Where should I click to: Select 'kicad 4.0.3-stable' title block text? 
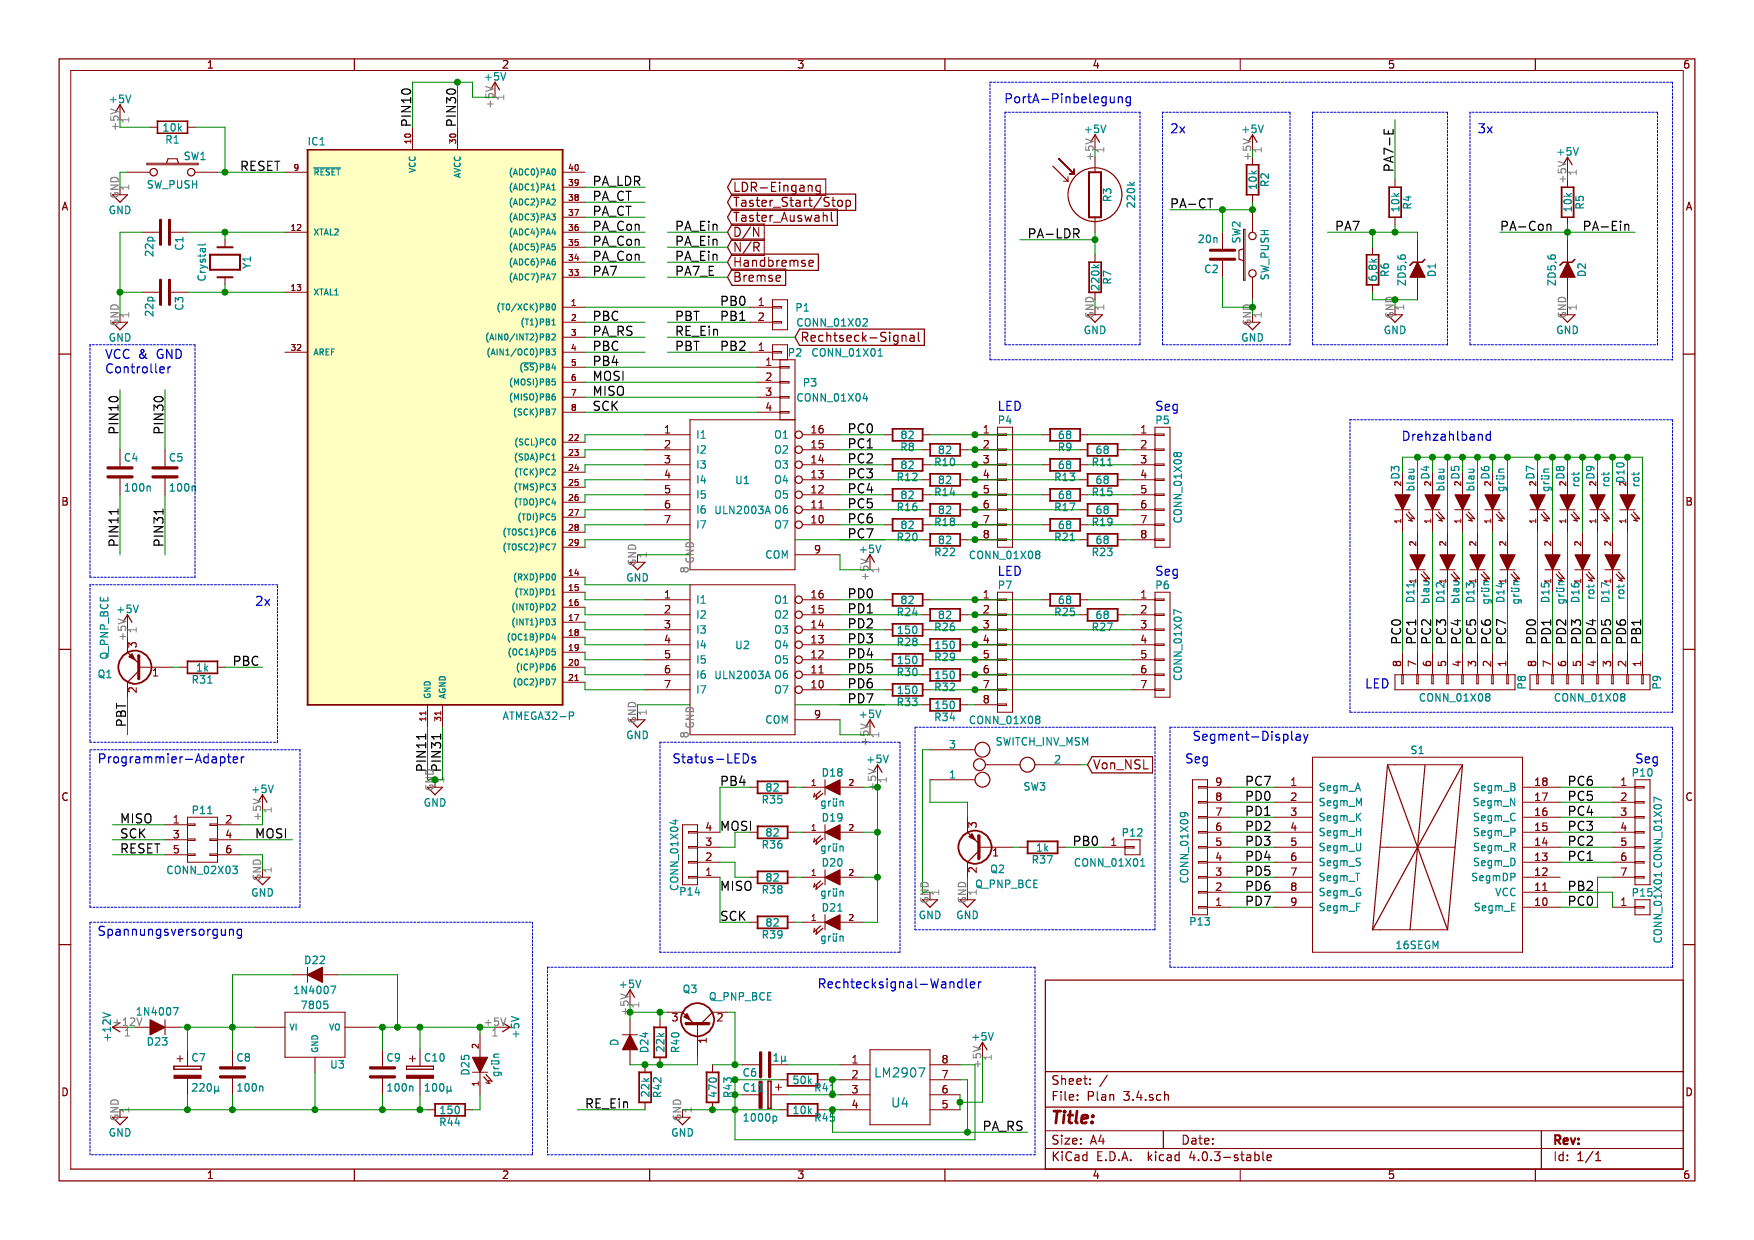point(1209,1156)
